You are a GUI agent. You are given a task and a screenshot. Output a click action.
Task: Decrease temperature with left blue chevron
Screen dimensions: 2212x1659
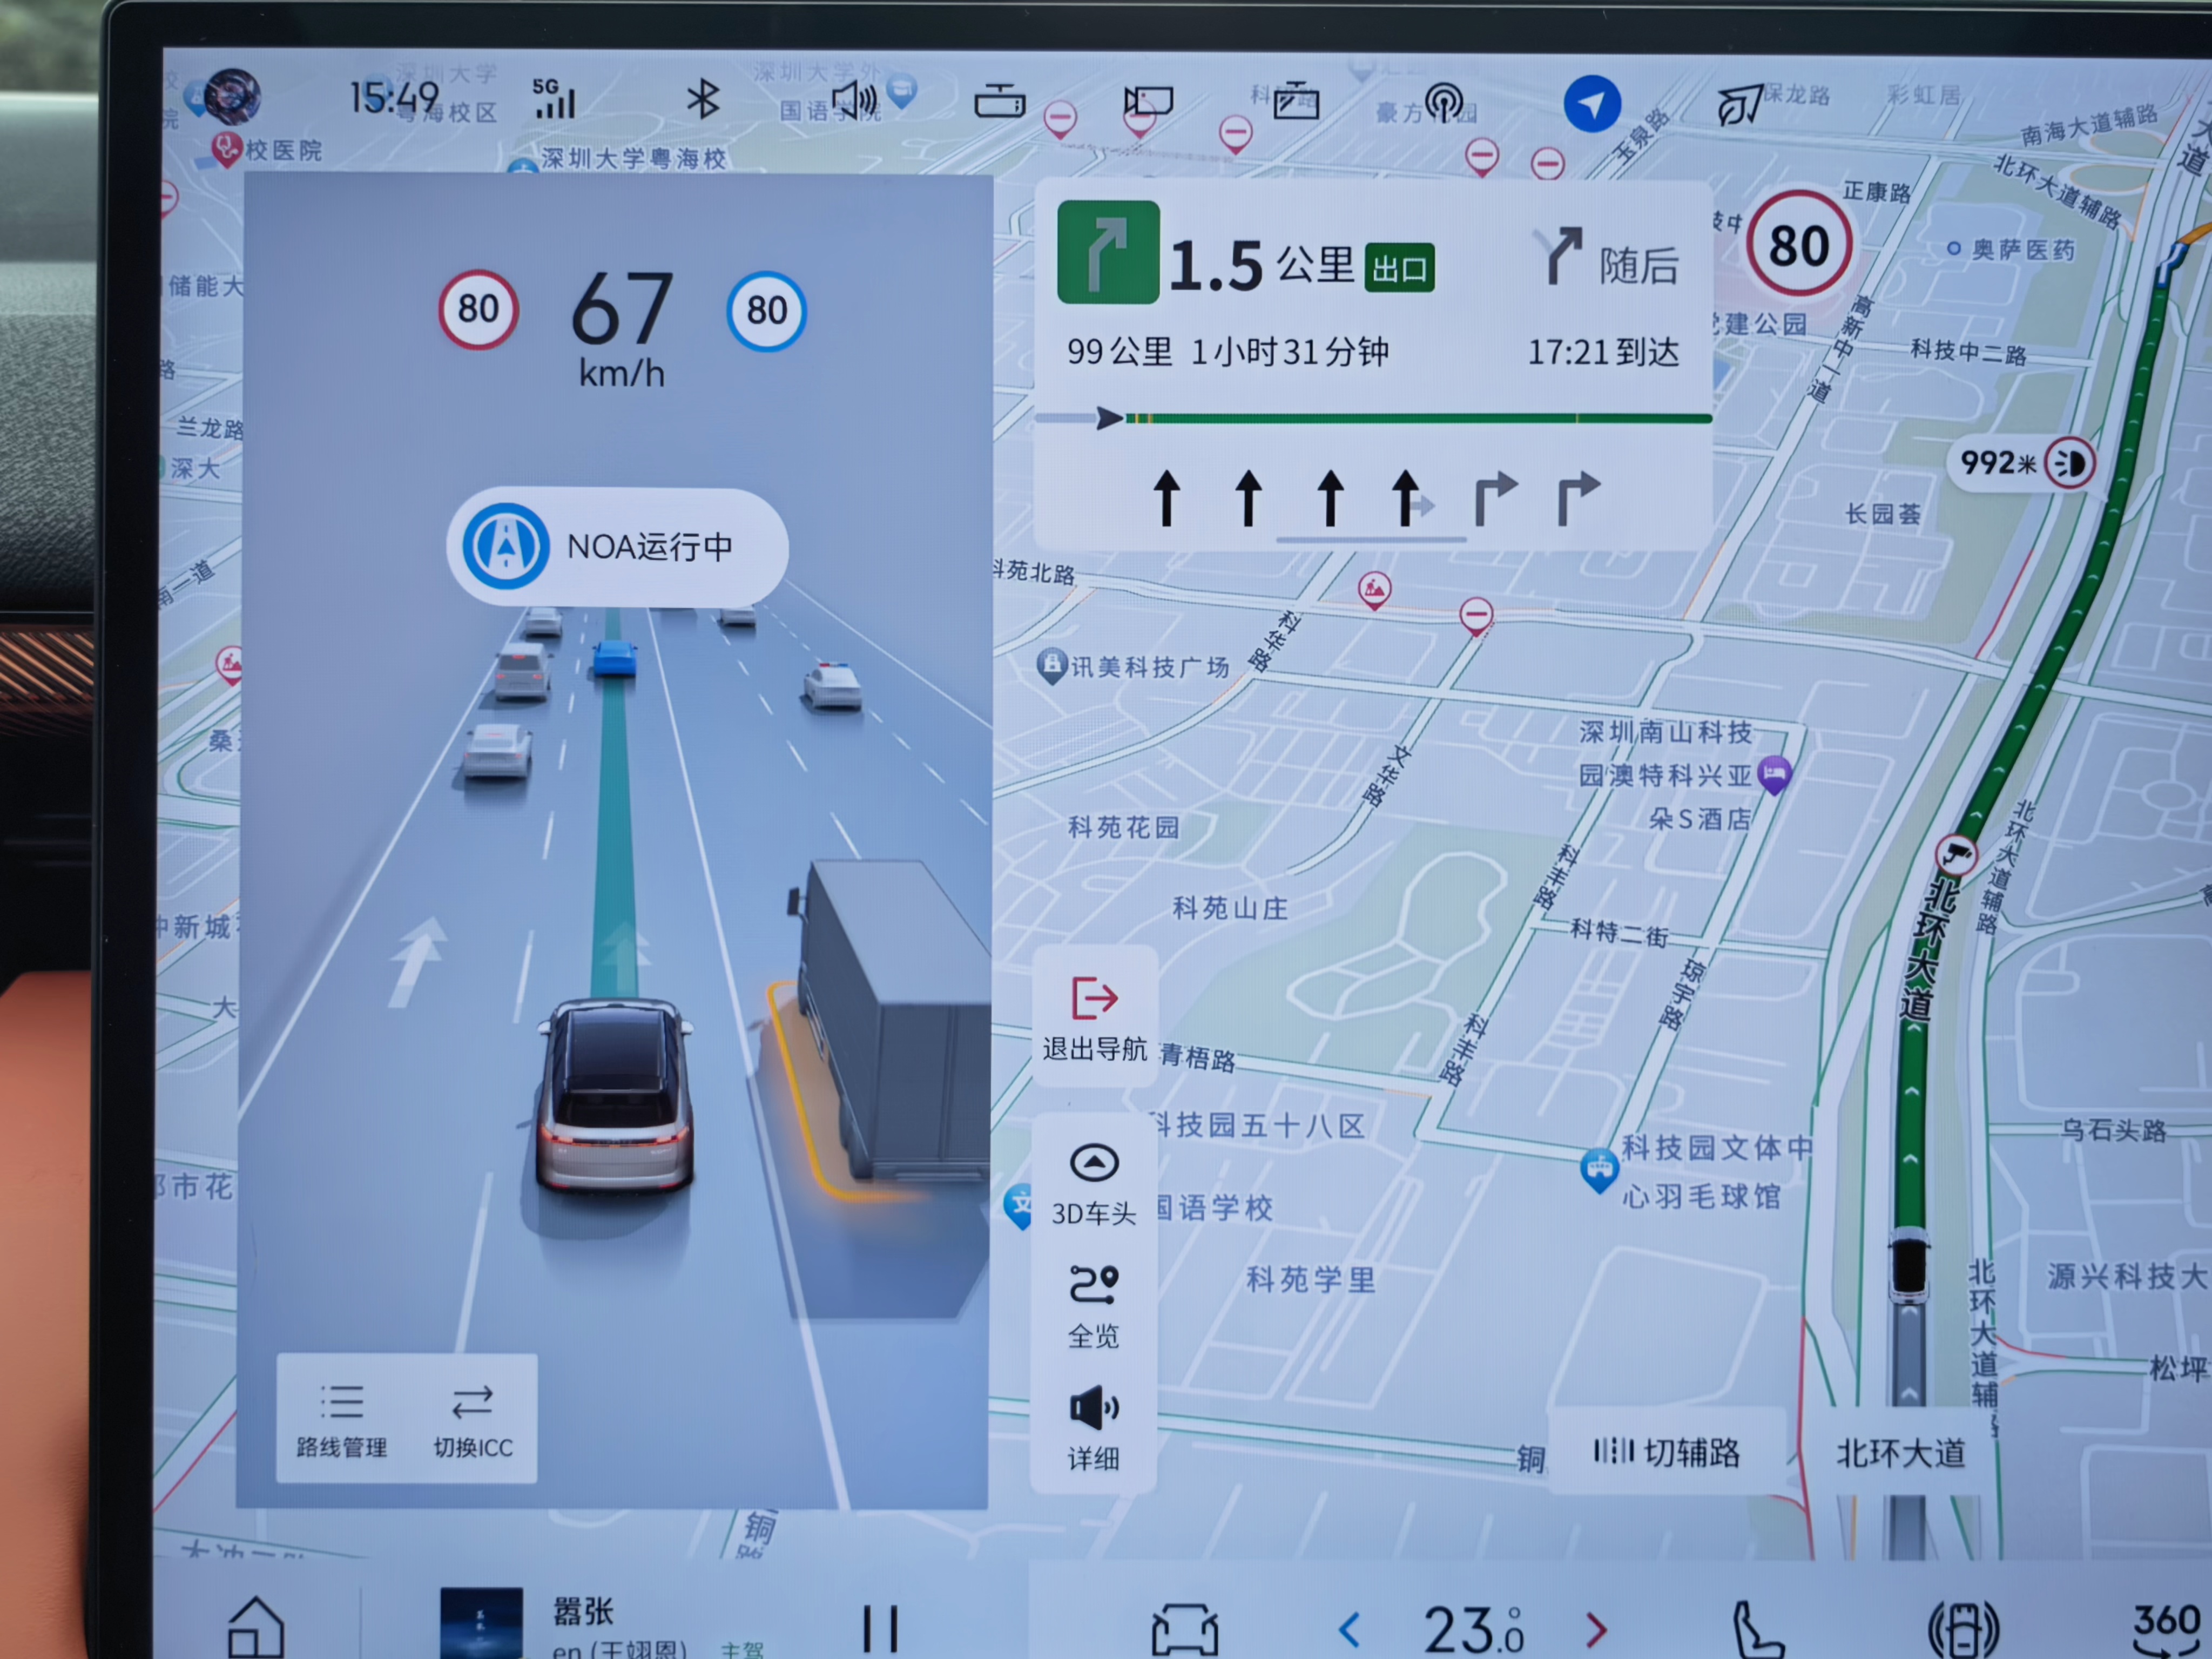(x=1350, y=1629)
